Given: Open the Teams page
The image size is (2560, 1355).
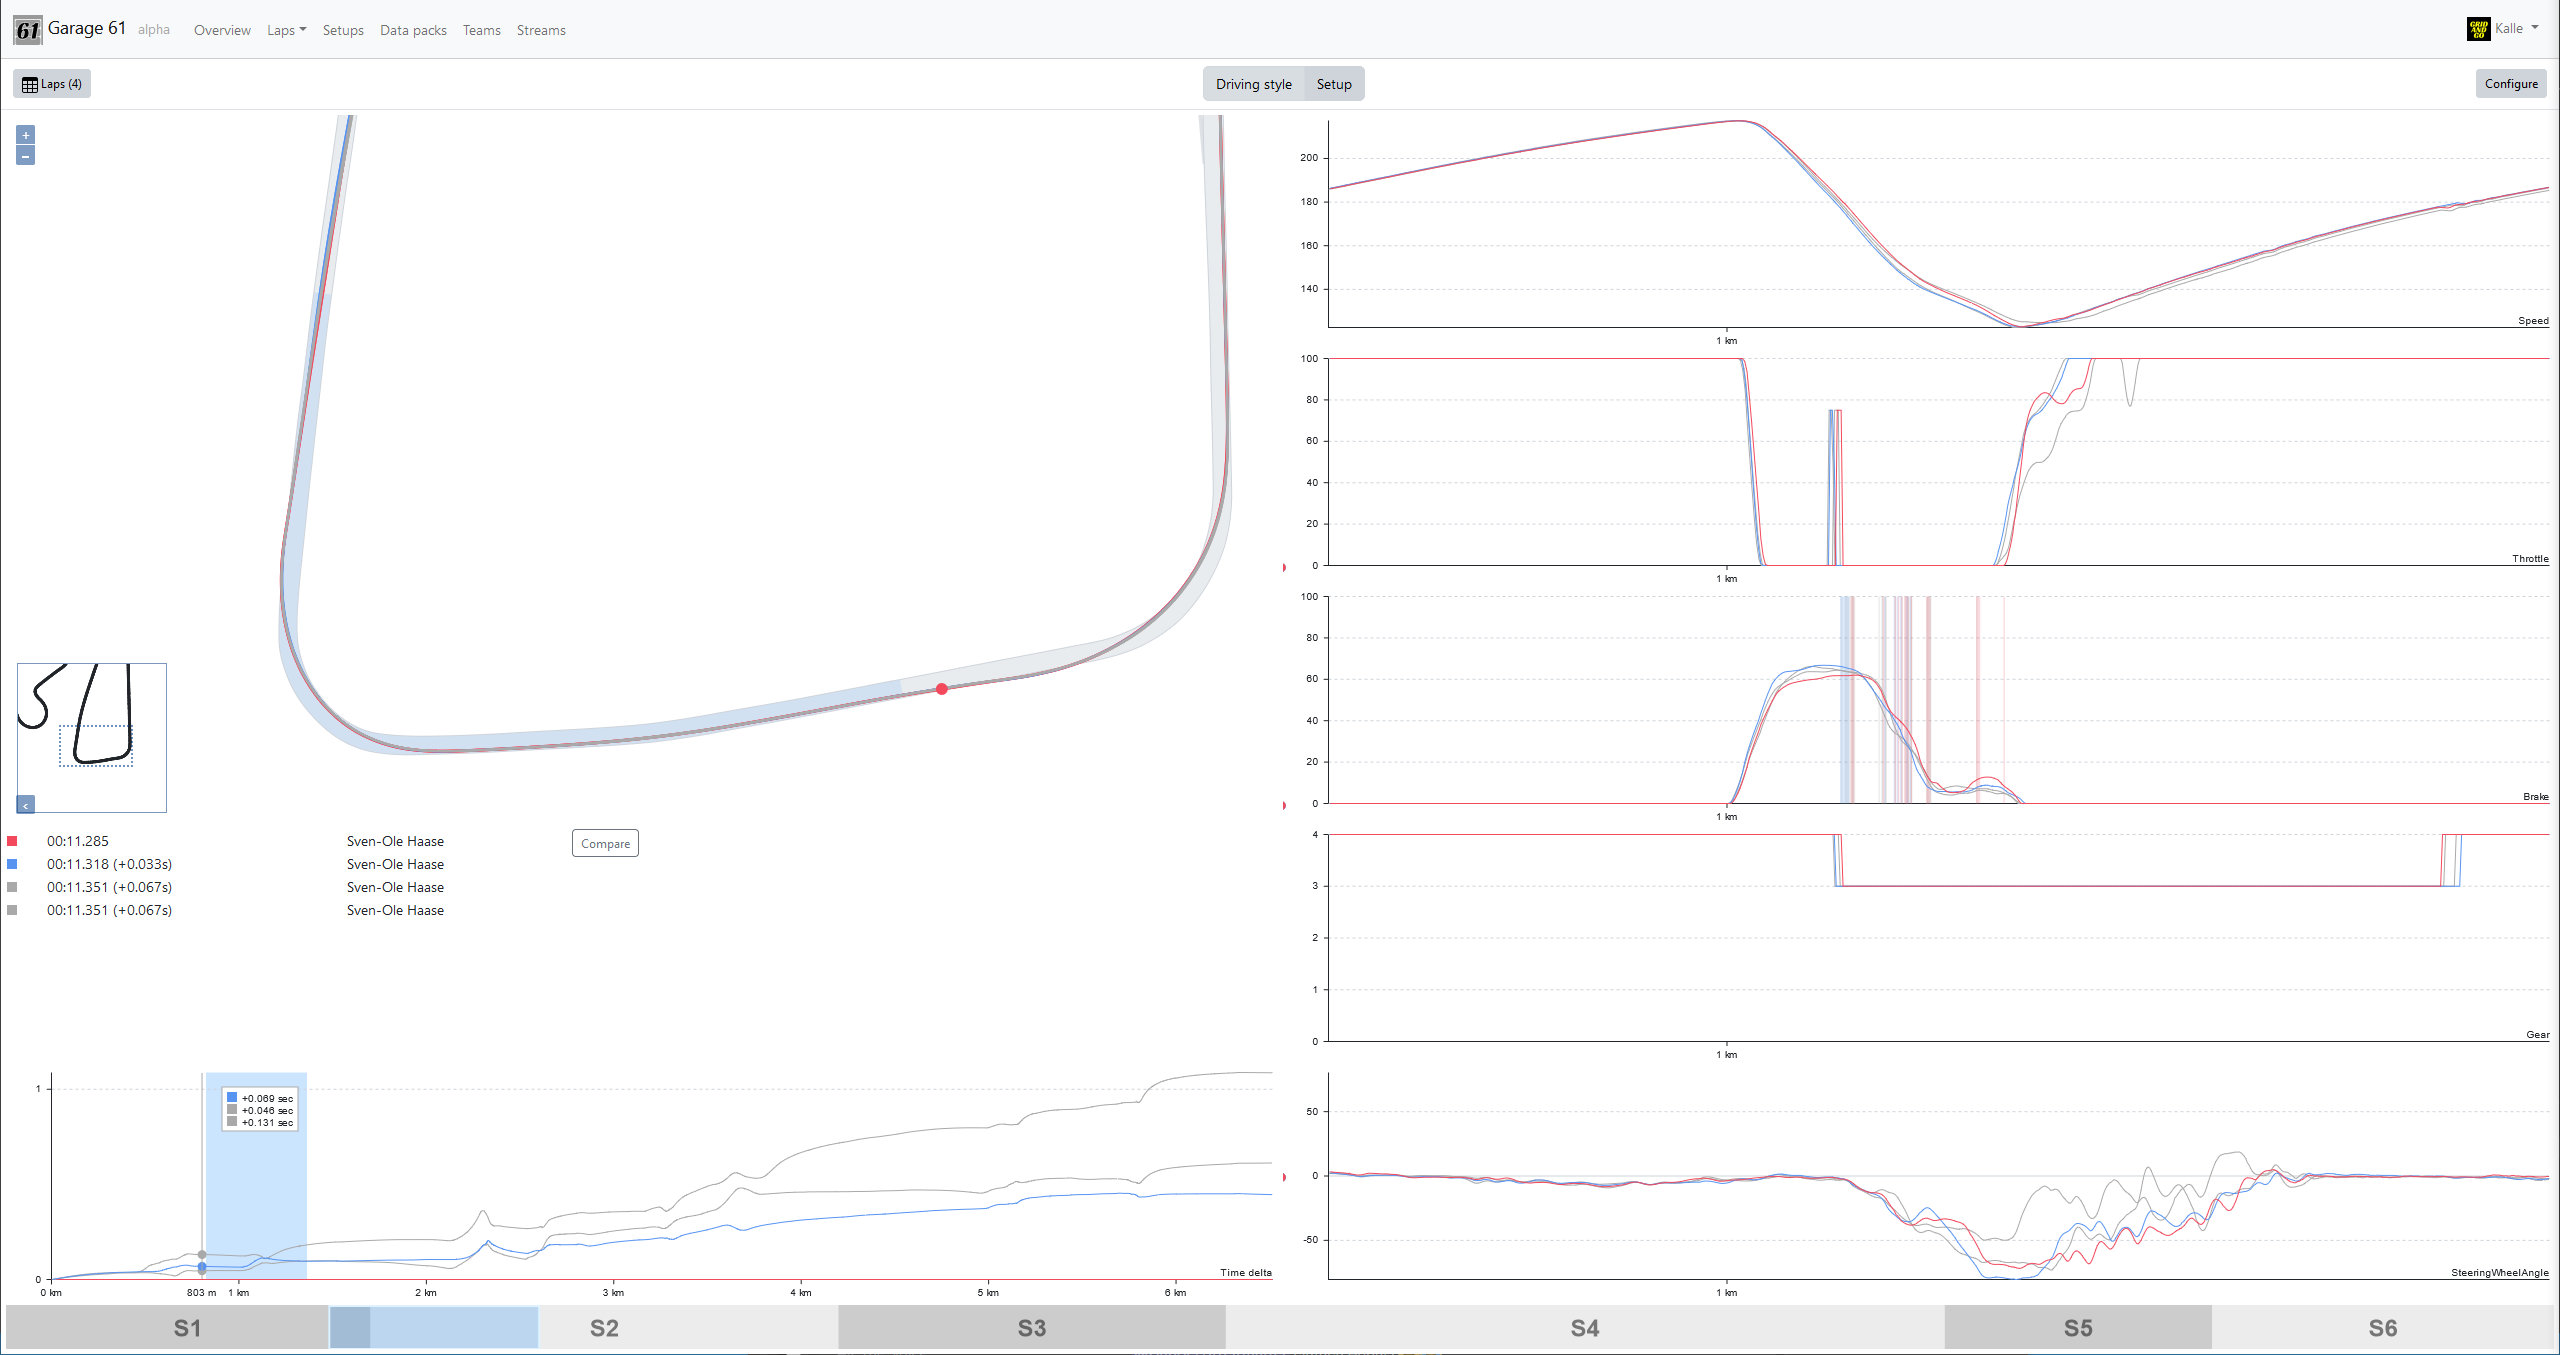Looking at the screenshot, I should 481,30.
